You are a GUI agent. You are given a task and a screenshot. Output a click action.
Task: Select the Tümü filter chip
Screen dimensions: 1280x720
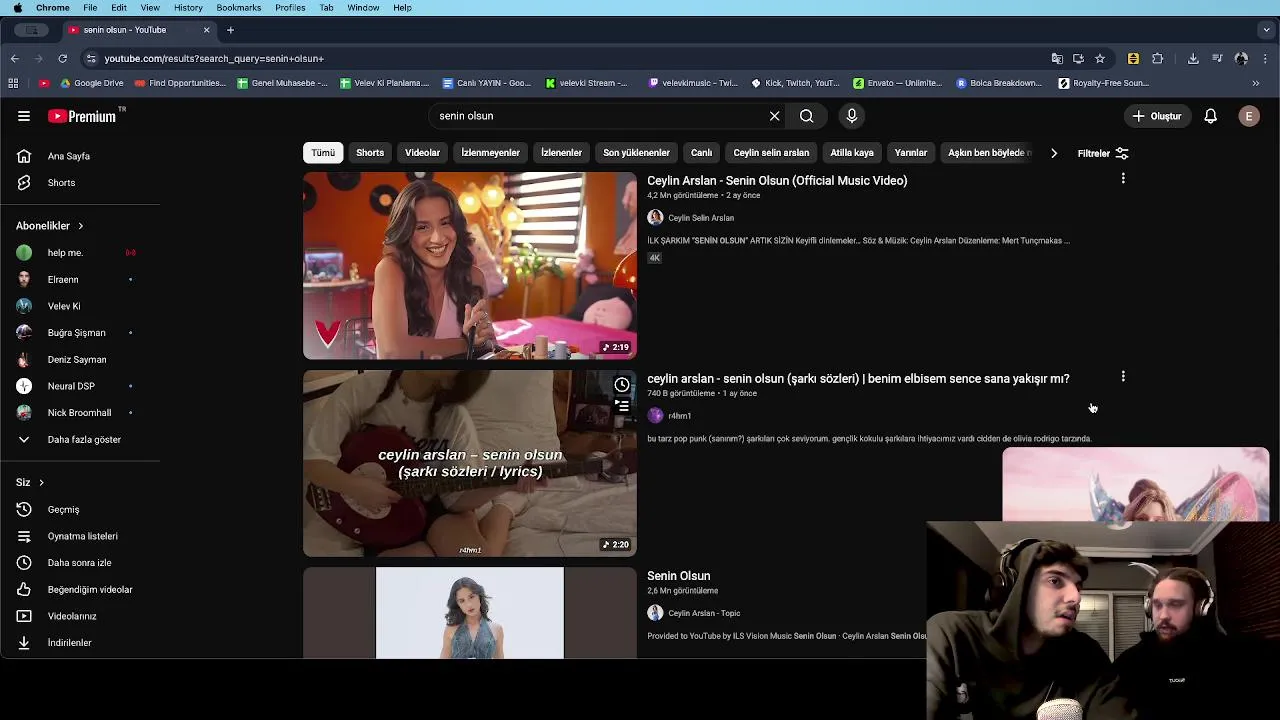tap(323, 153)
